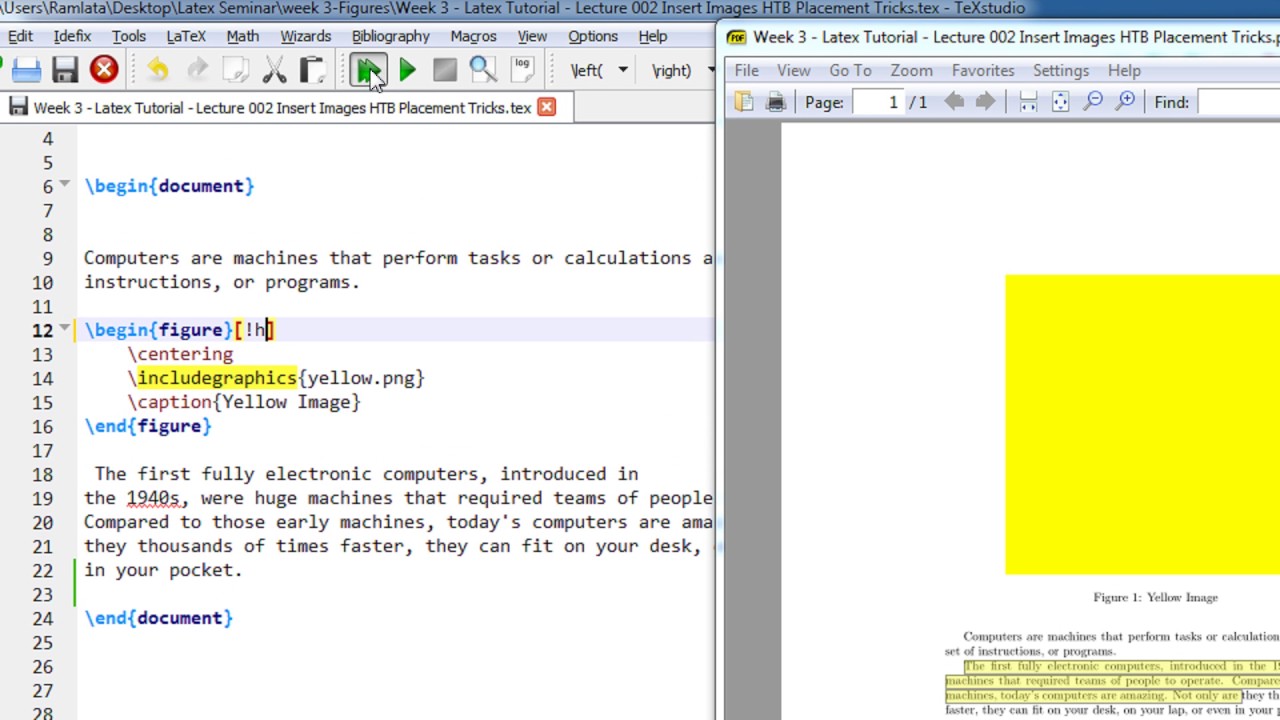Screen dimensions: 1280x720
Task: Close the .tex tab with red X
Action: coord(546,107)
